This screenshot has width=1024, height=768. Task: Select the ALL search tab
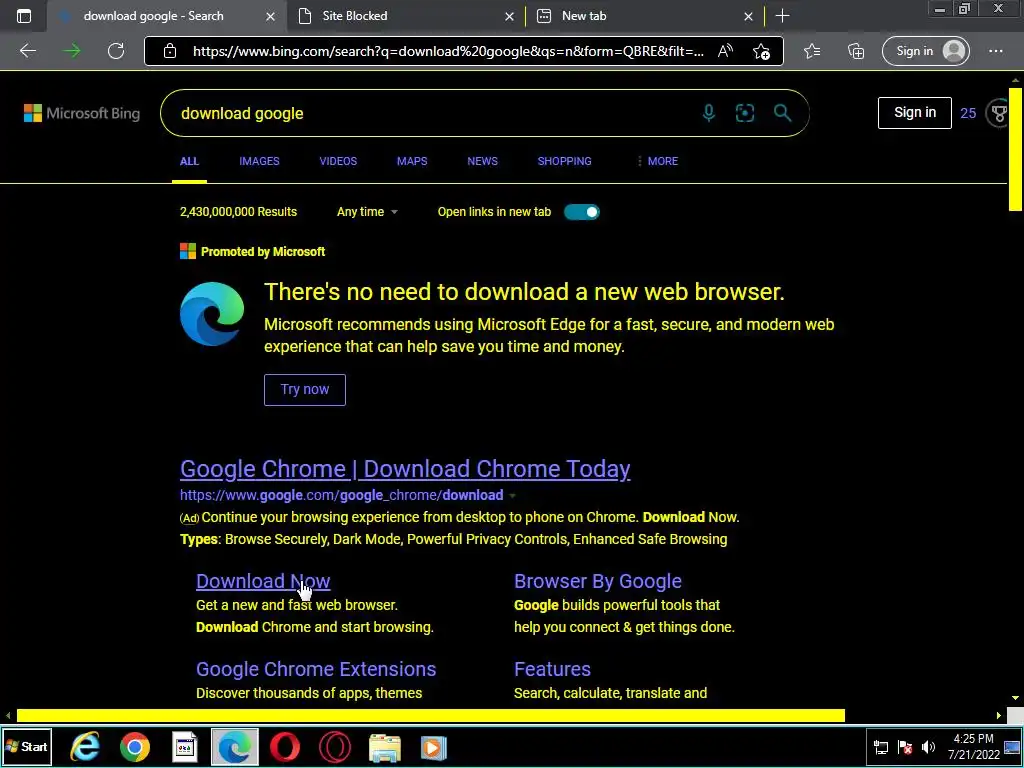[189, 161]
